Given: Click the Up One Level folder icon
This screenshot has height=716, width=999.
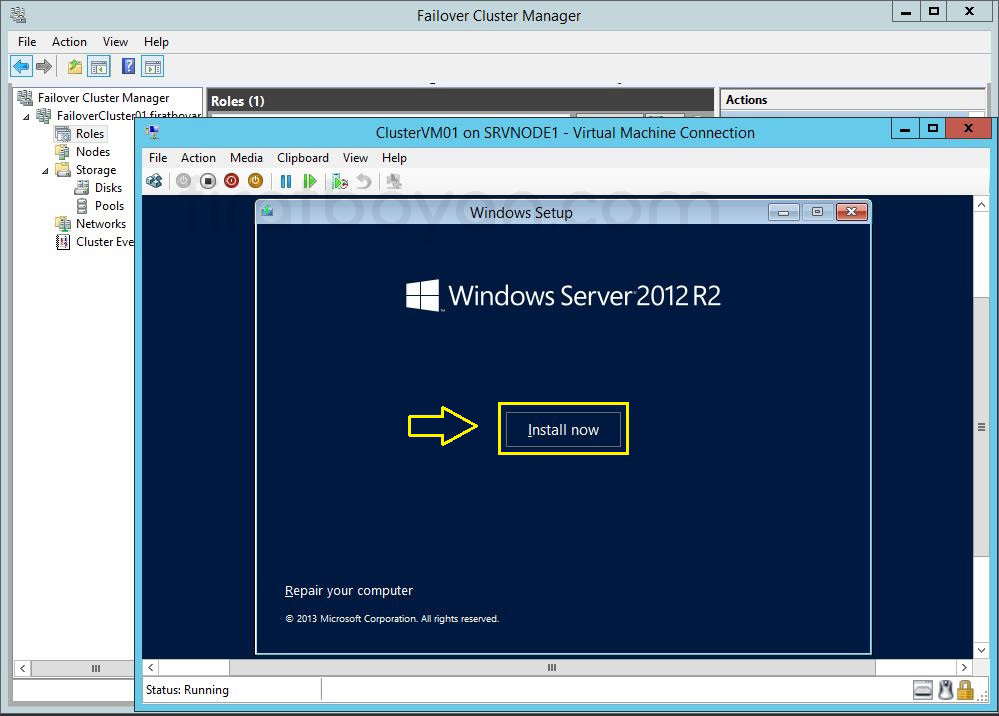Looking at the screenshot, I should tap(75, 66).
